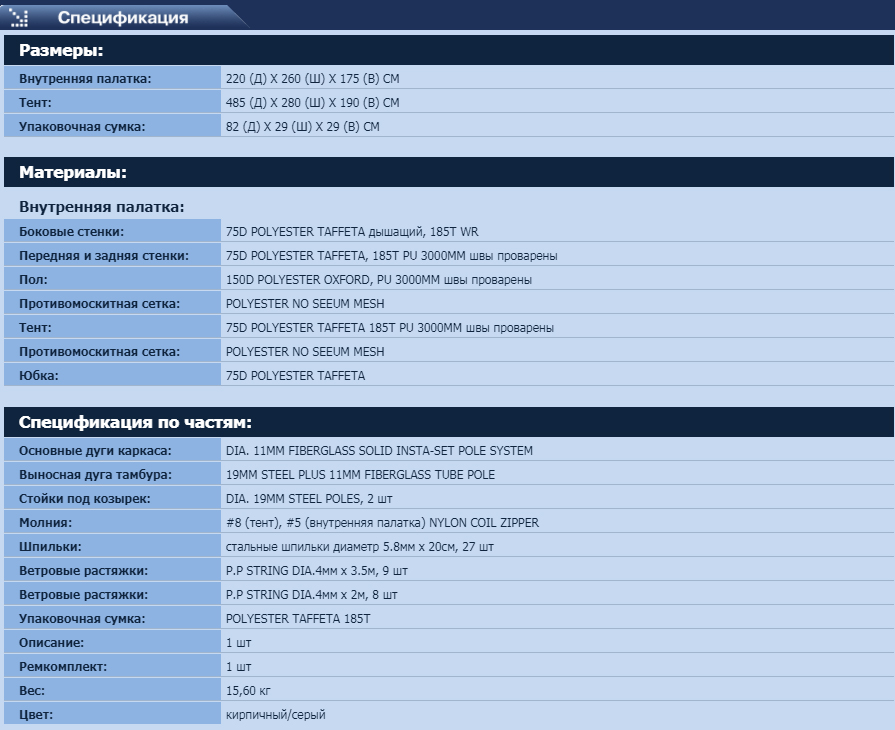The image size is (895, 730).
Task: Open the Спецификация tab
Action: 123,18
